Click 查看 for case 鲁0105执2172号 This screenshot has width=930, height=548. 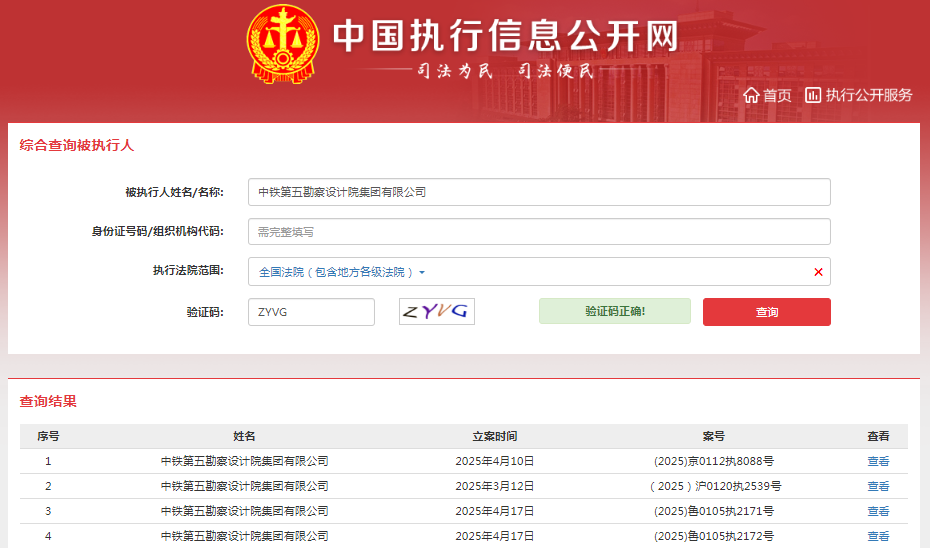[878, 536]
